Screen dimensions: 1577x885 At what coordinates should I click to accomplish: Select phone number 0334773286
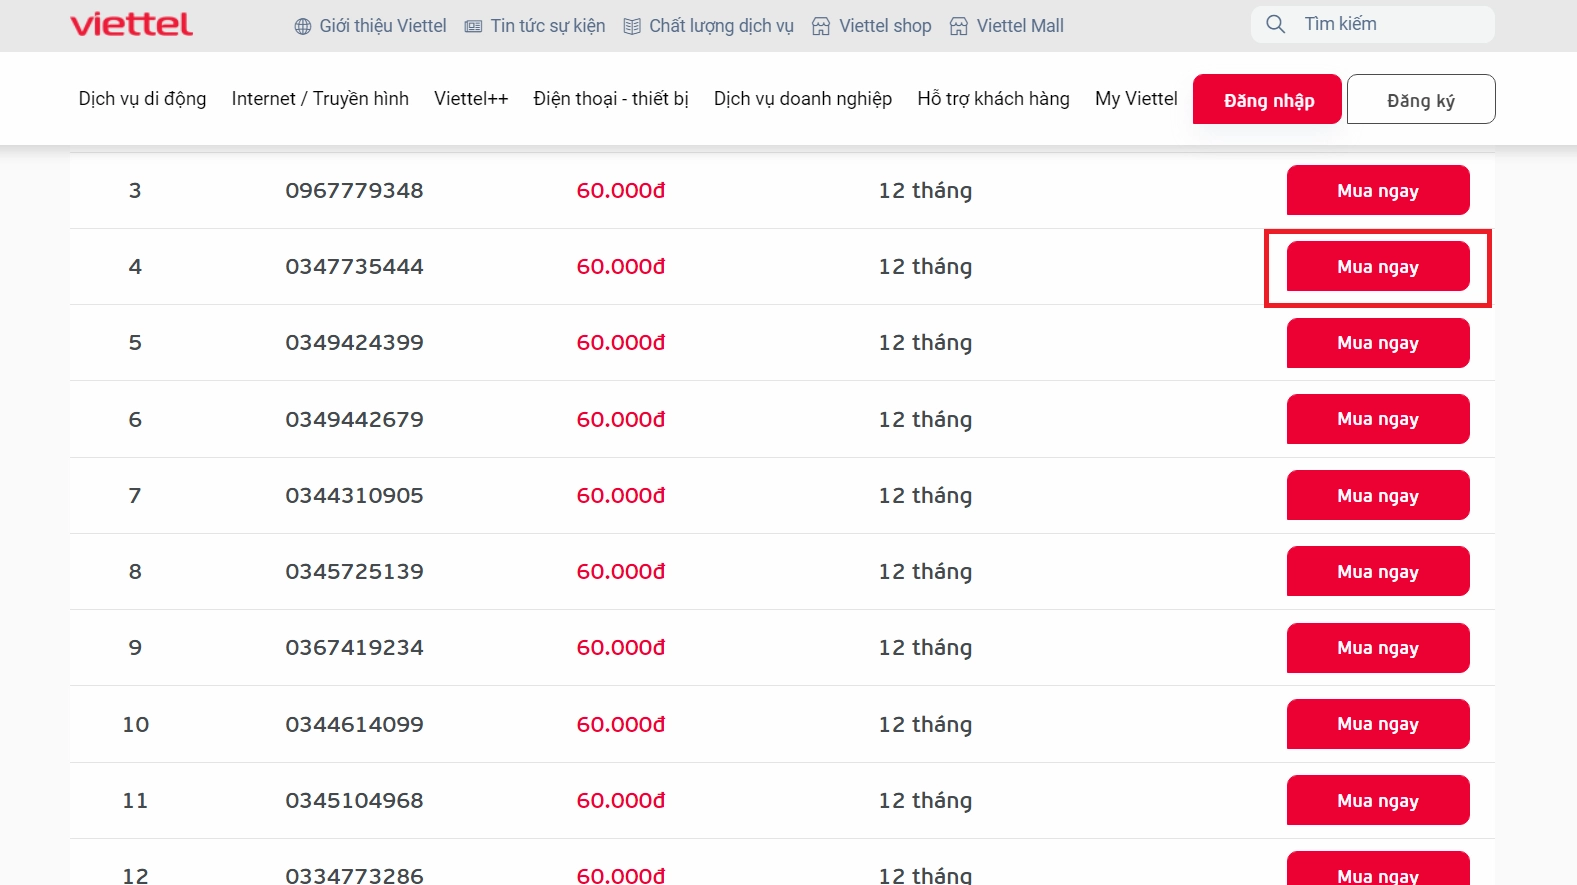point(354,875)
